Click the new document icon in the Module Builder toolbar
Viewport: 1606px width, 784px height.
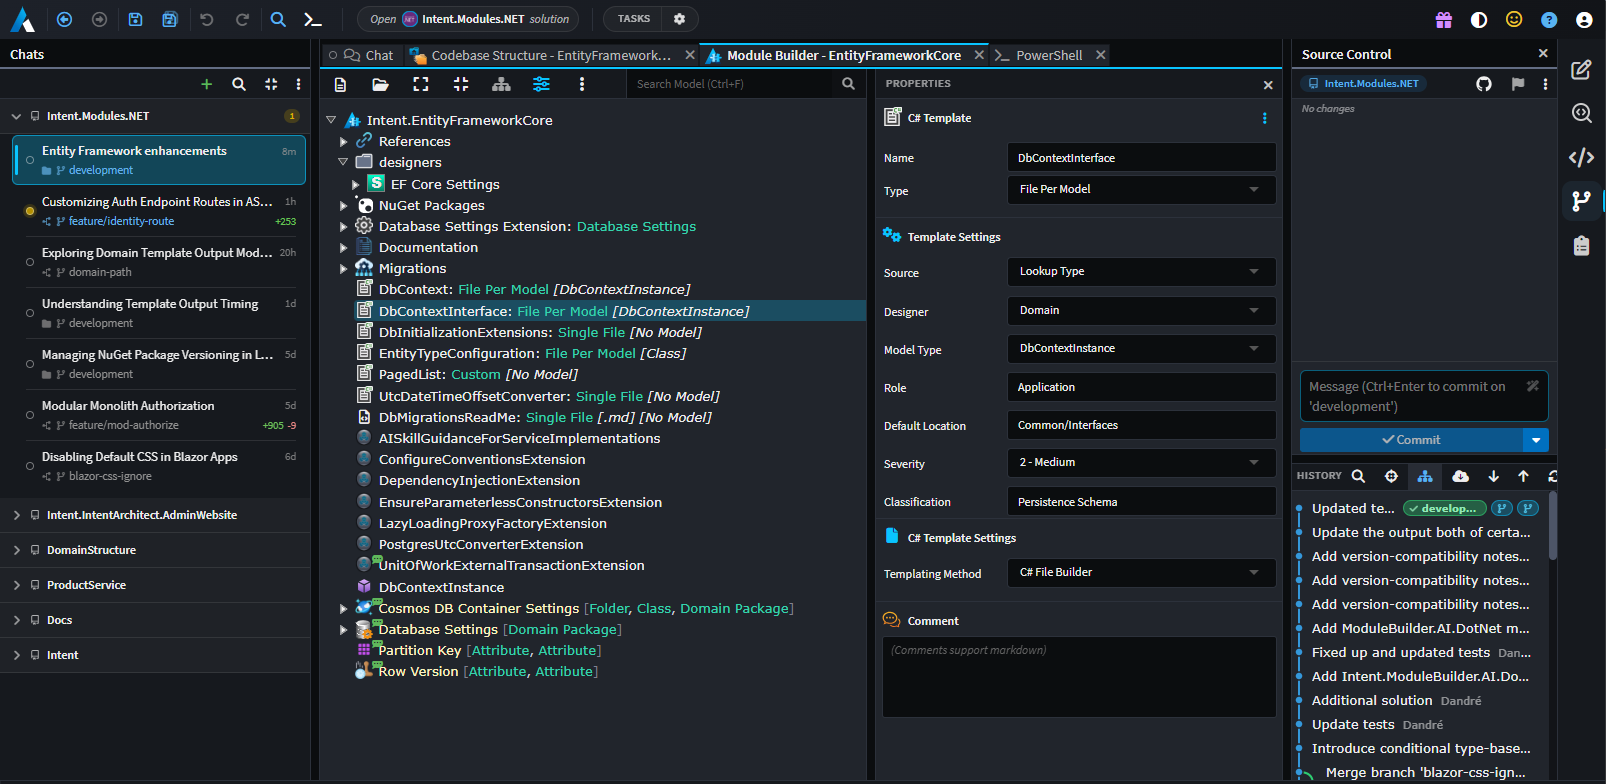[x=340, y=84]
